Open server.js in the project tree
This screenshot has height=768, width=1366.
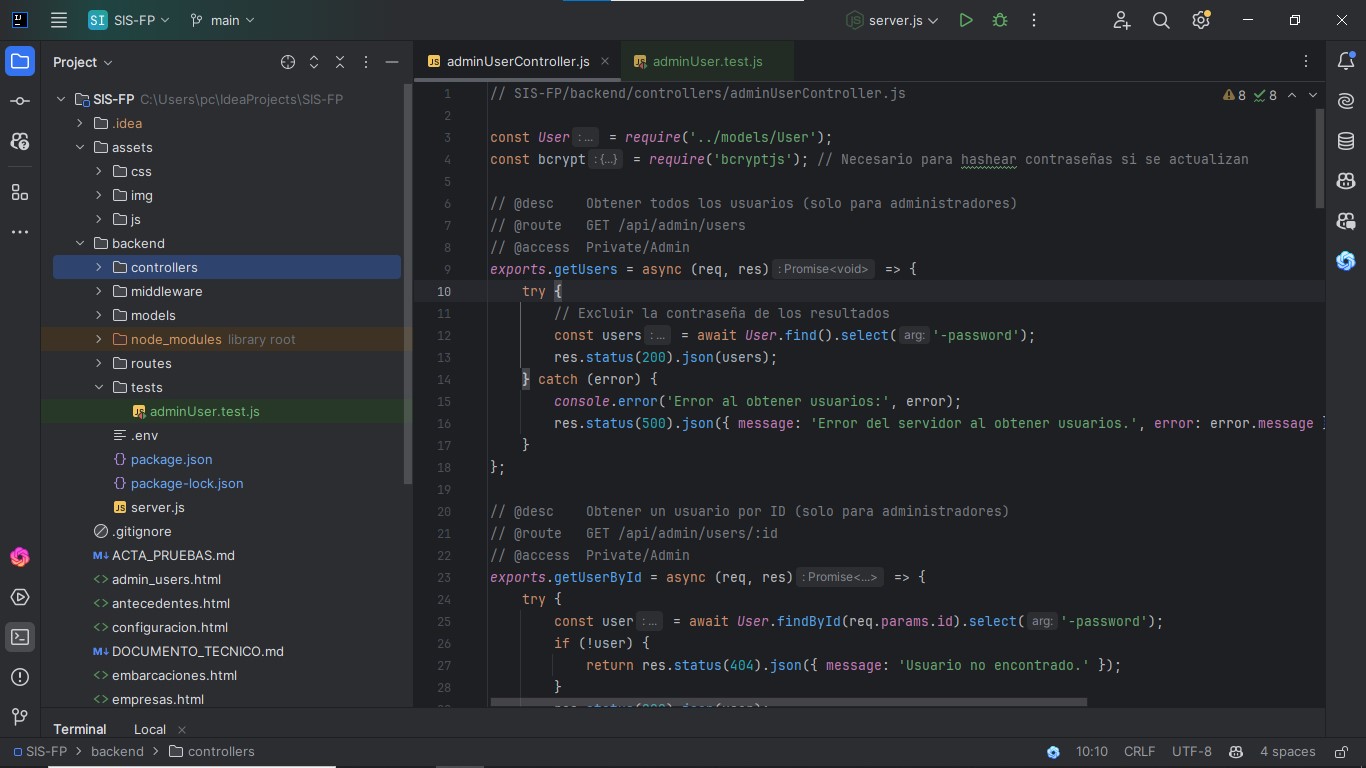click(x=157, y=507)
